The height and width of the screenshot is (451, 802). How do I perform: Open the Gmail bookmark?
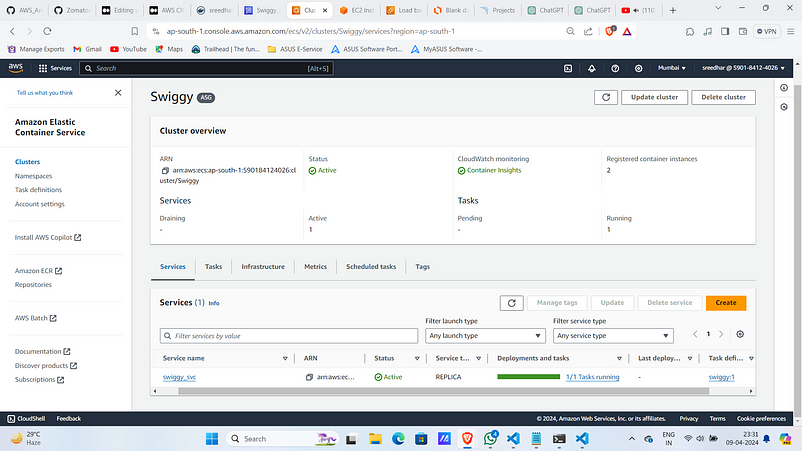(x=87, y=49)
